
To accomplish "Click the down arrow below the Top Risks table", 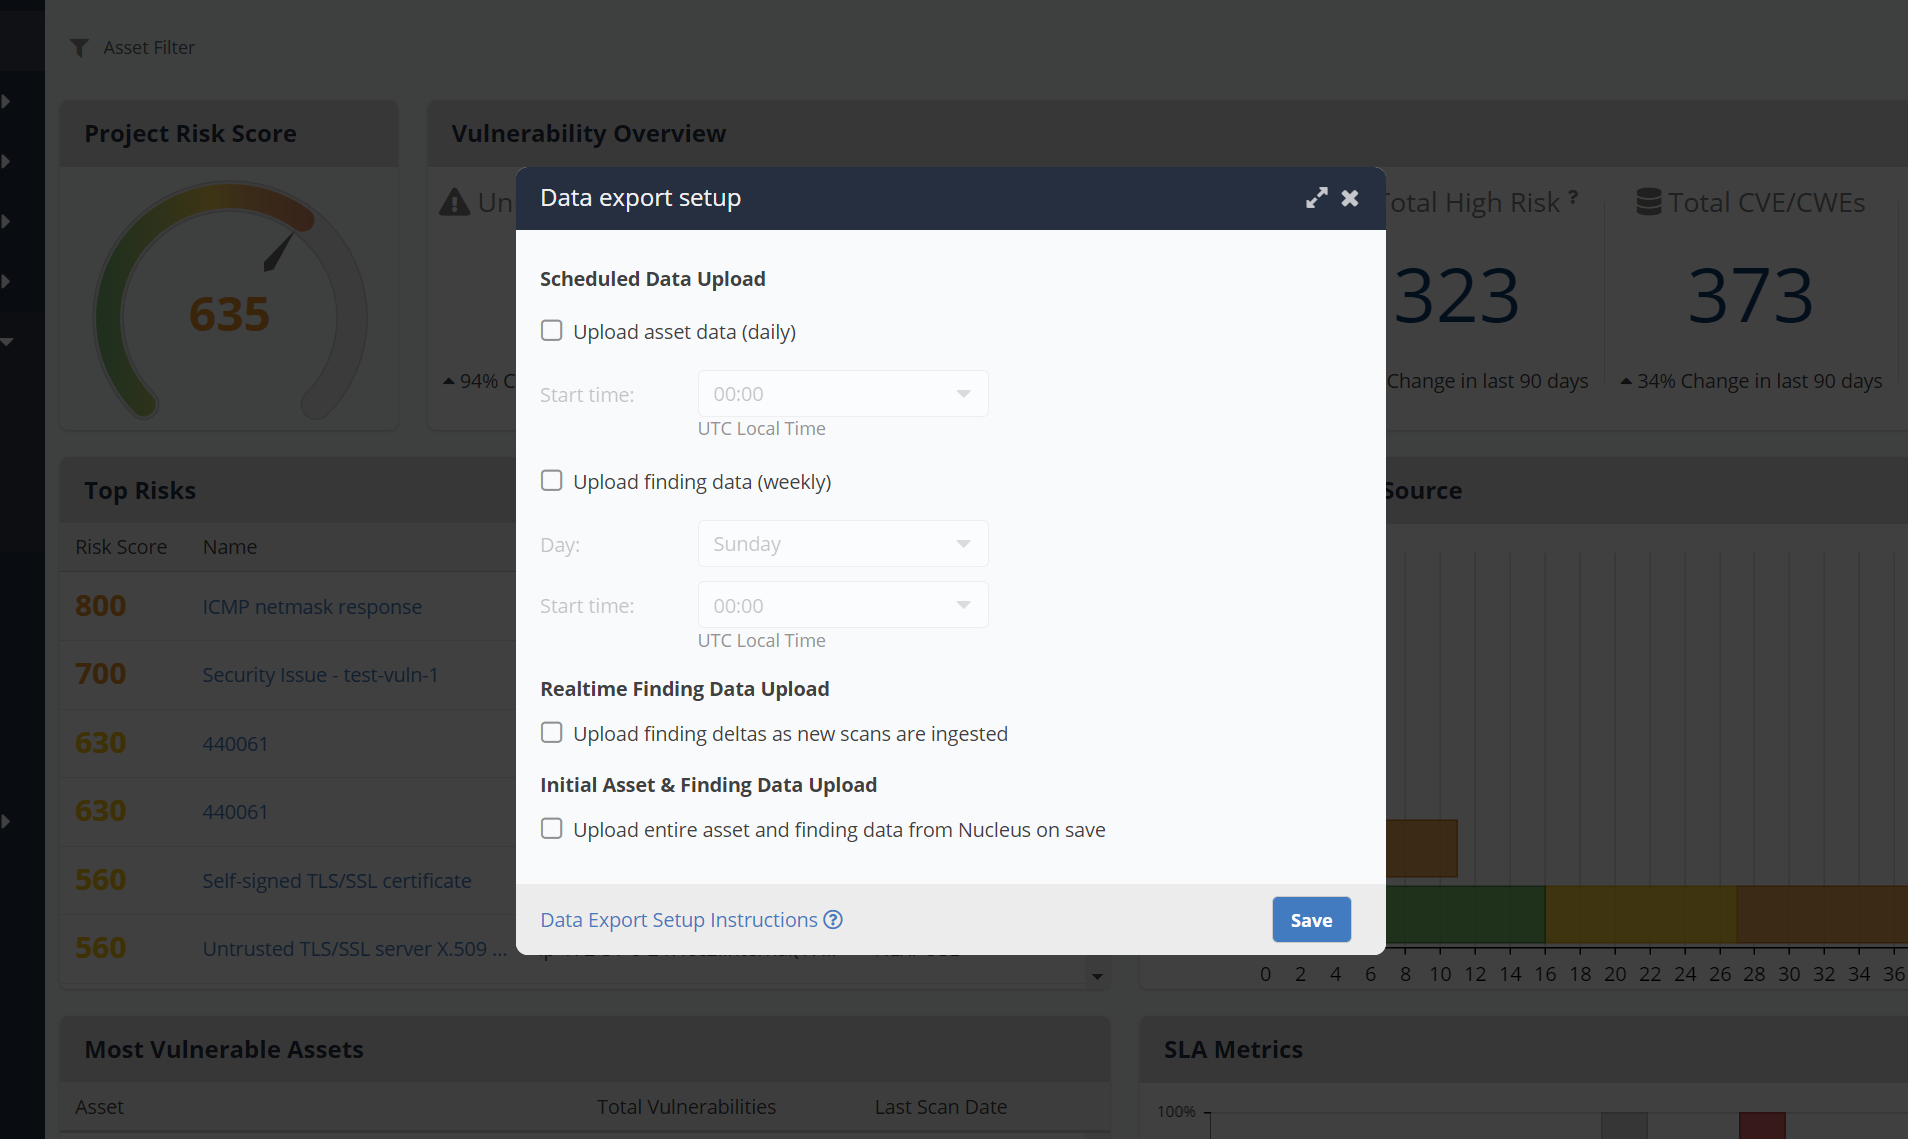I will pyautogui.click(x=1096, y=976).
